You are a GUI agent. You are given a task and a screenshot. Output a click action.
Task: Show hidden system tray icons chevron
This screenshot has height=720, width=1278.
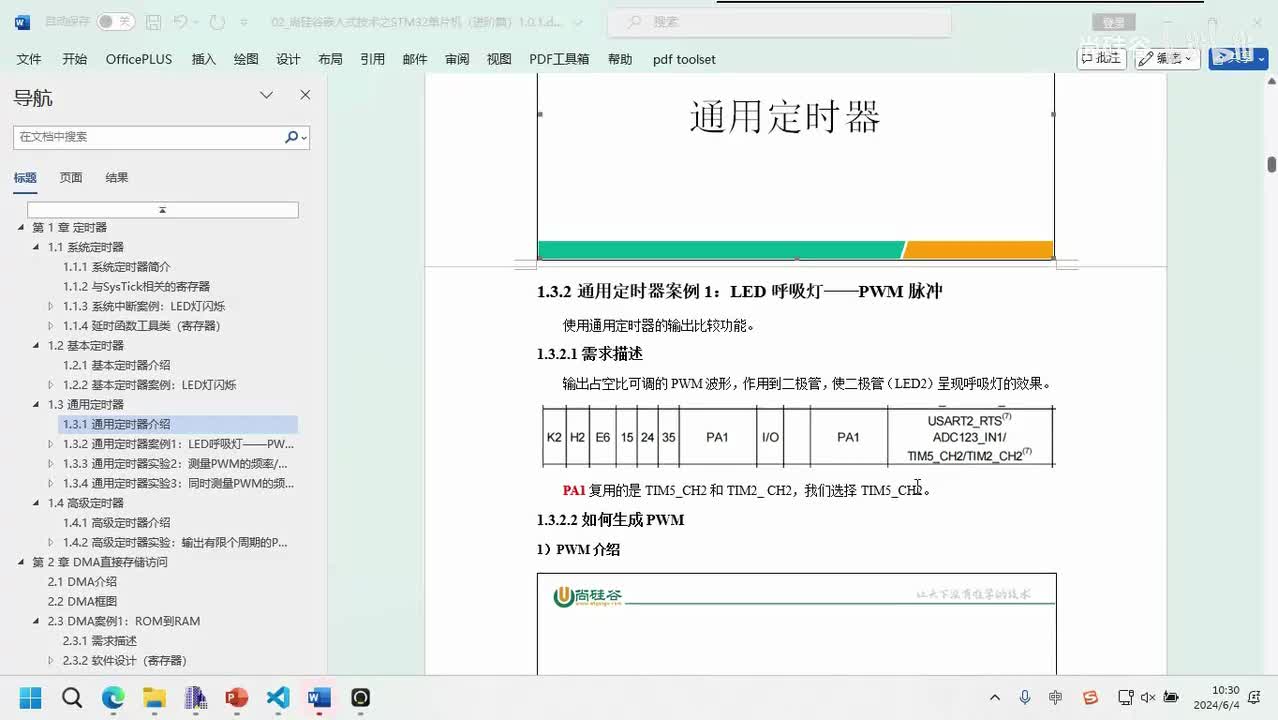pos(995,697)
